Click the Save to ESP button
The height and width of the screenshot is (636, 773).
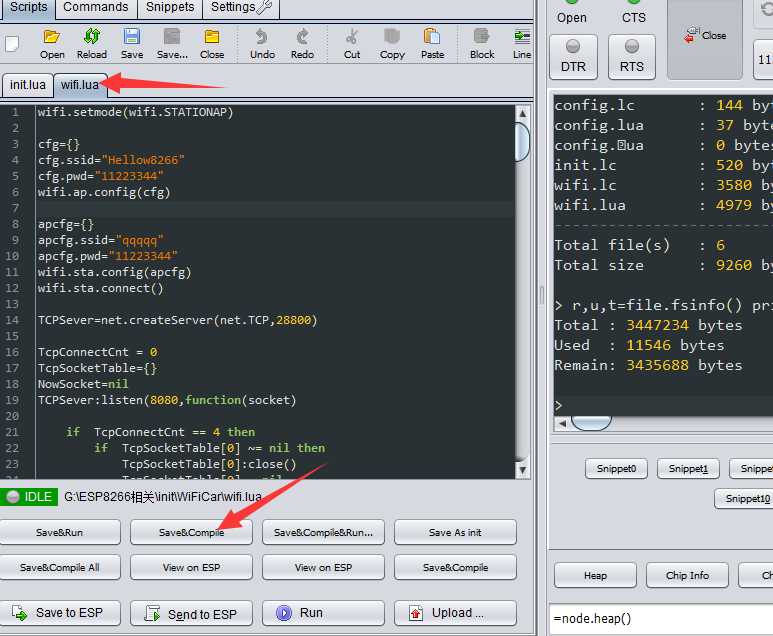[x=60, y=613]
